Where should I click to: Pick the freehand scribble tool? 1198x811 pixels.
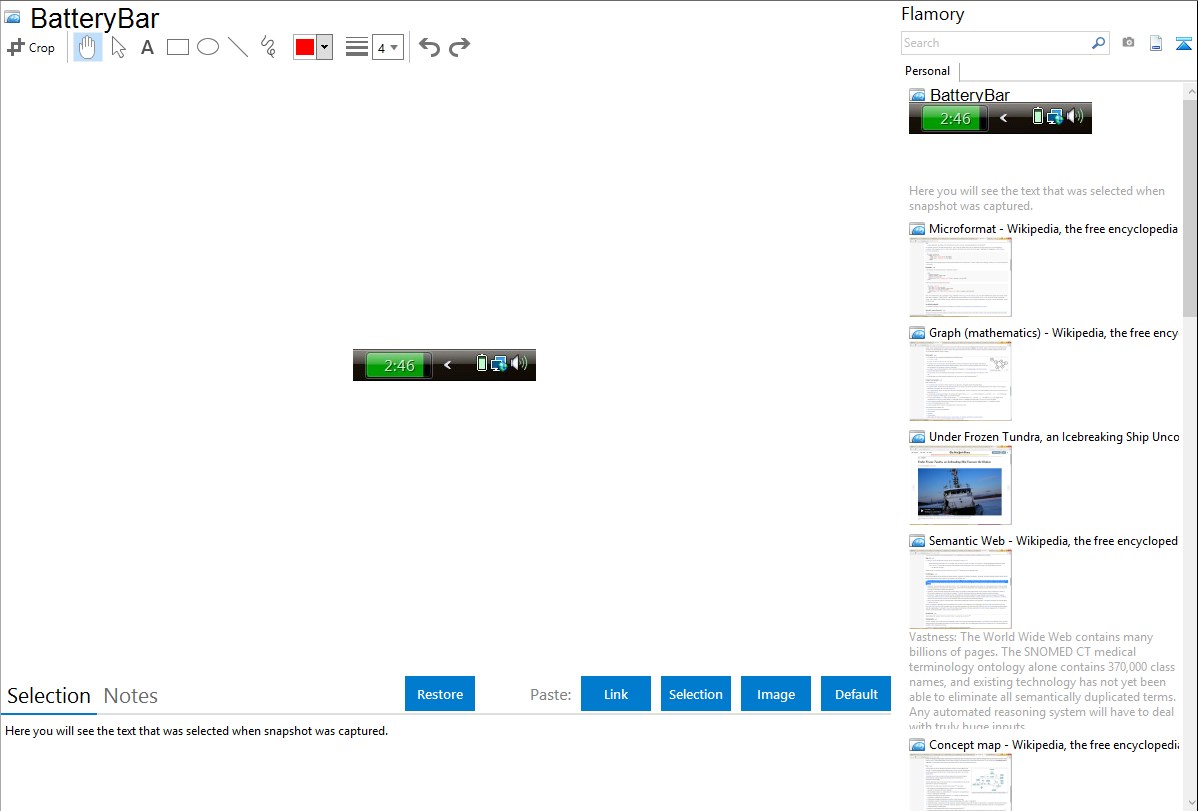[268, 47]
